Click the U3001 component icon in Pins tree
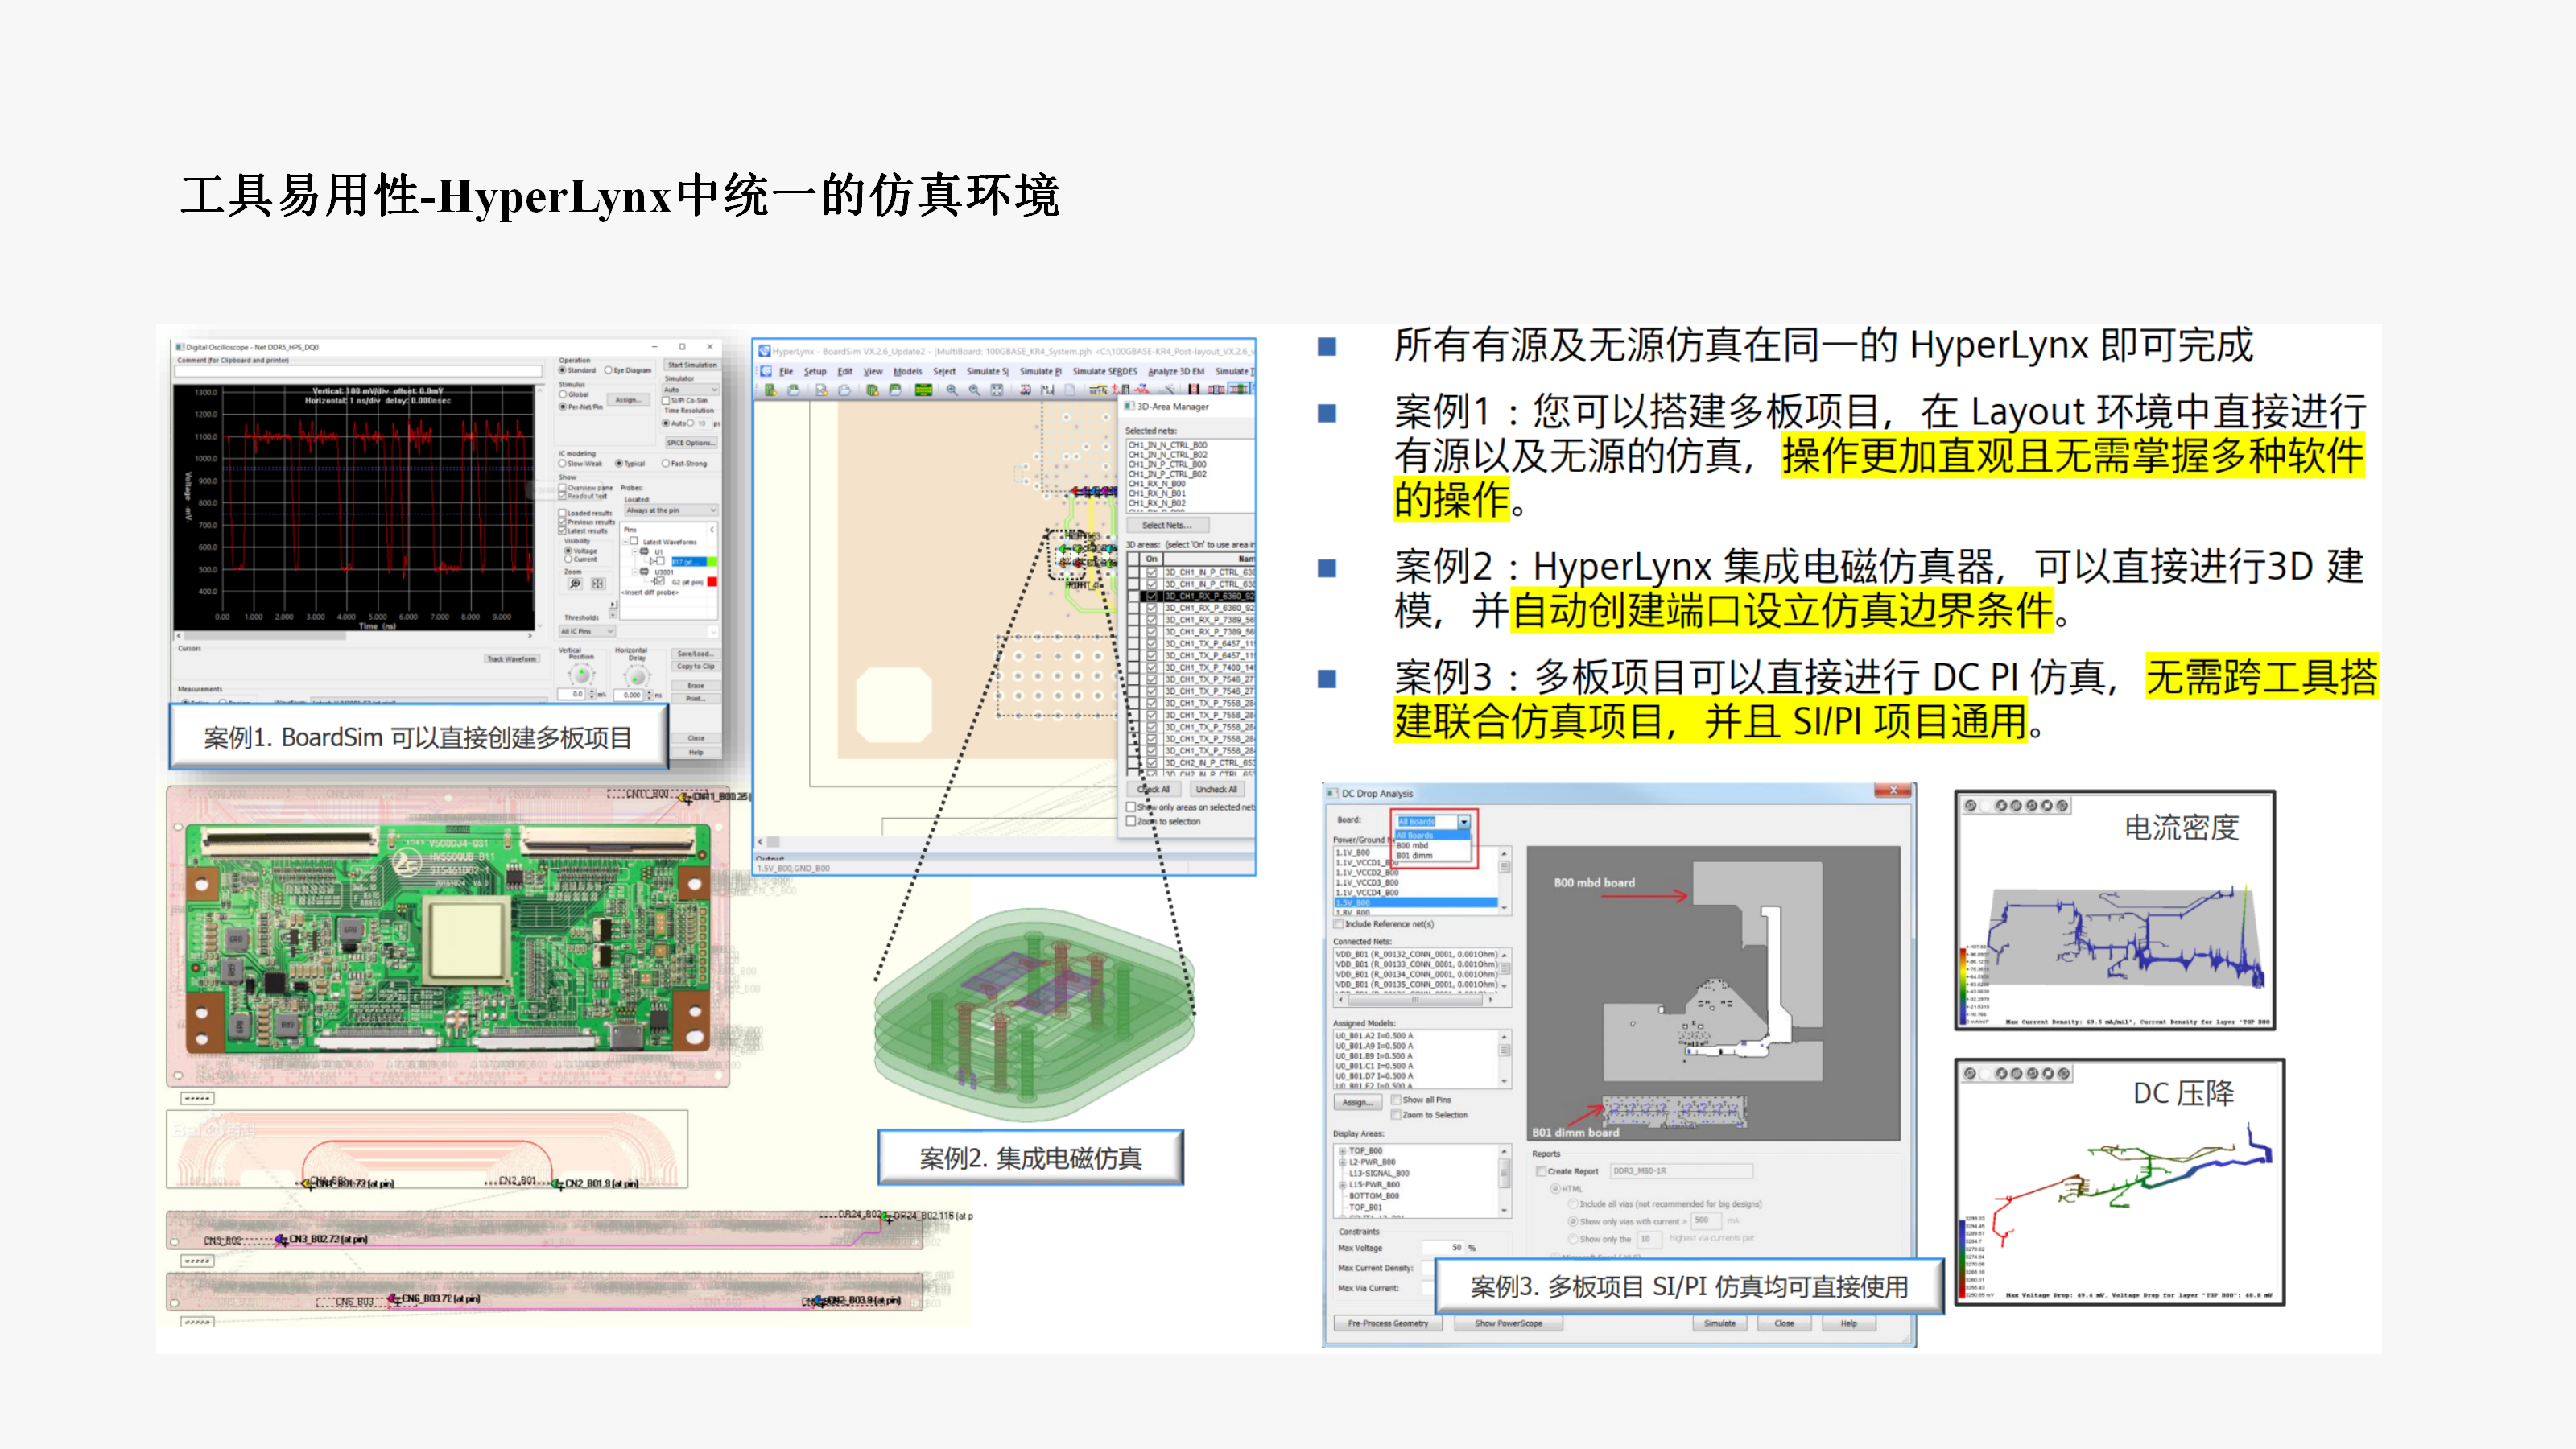 coord(644,572)
